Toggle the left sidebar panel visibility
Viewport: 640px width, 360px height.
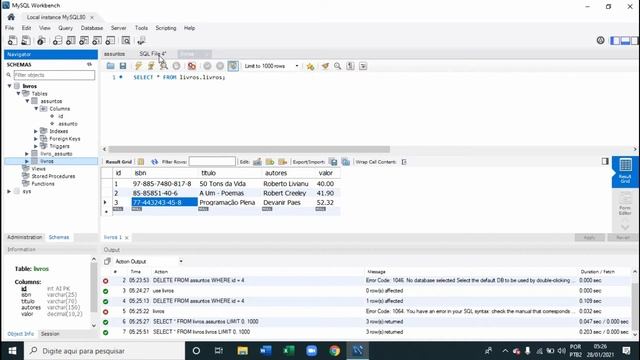tap(615, 40)
